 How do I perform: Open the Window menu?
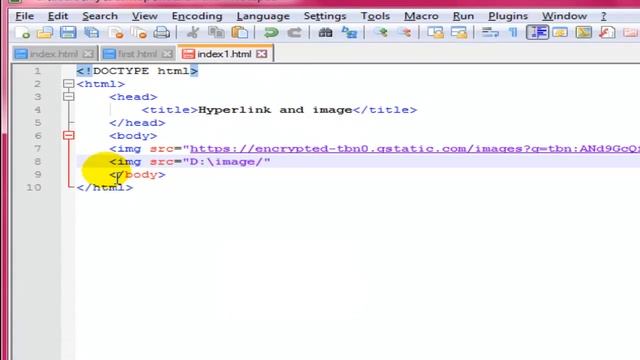pyautogui.click(x=564, y=16)
